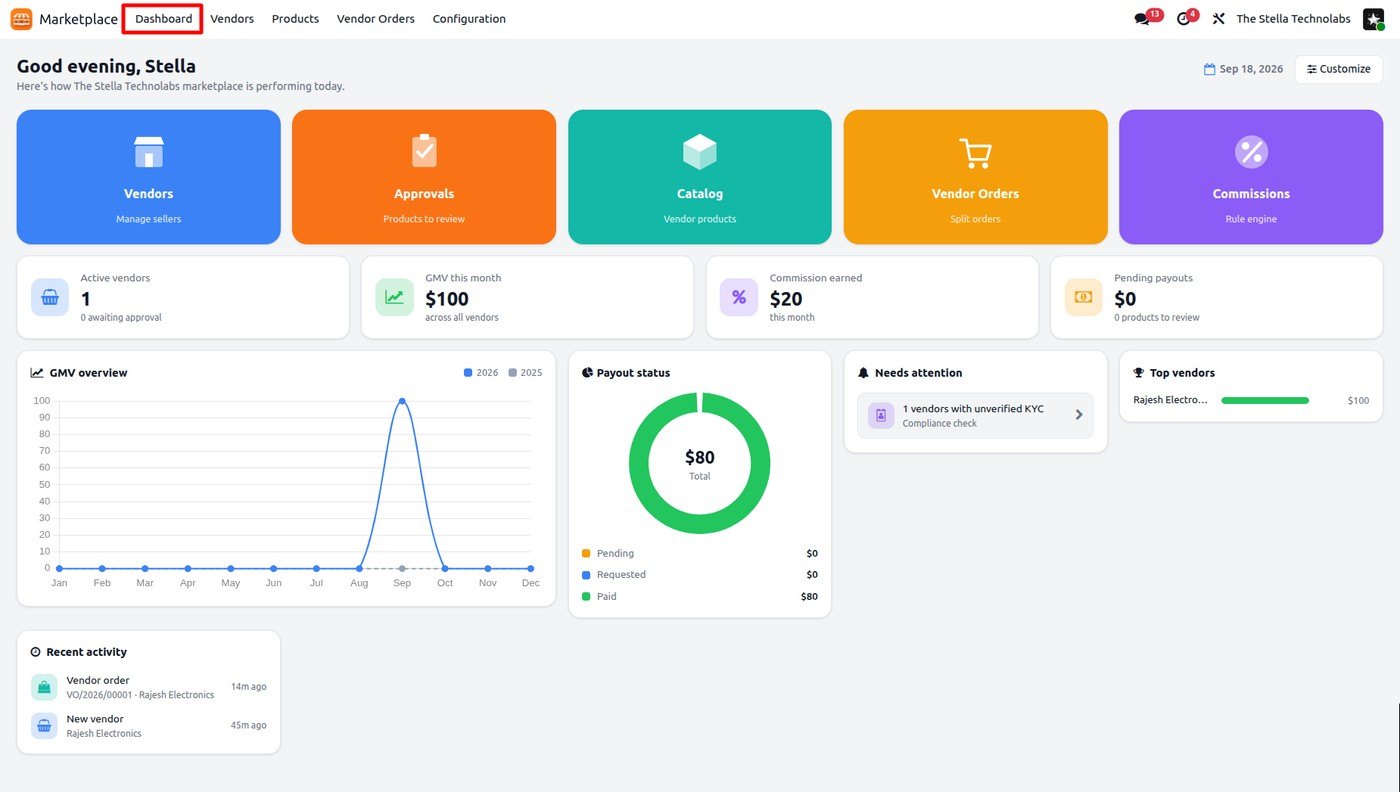Open the Products menu
The width and height of the screenshot is (1400, 792).
tap(295, 19)
